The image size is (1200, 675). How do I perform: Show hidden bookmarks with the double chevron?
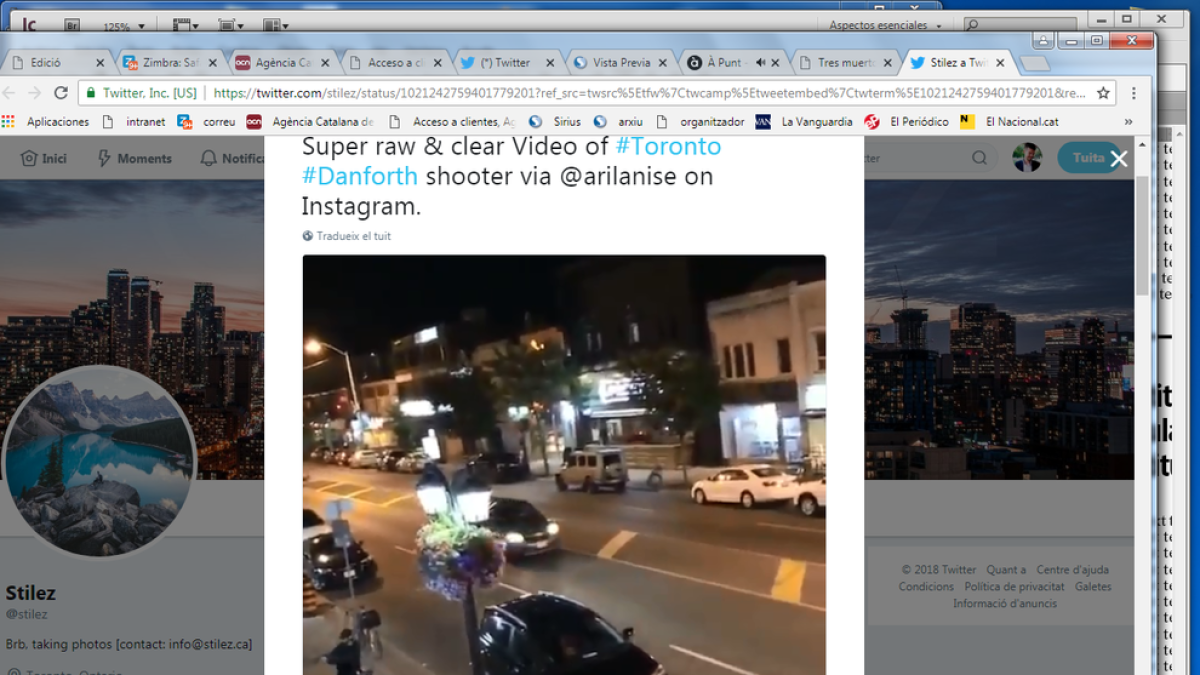click(x=1129, y=122)
